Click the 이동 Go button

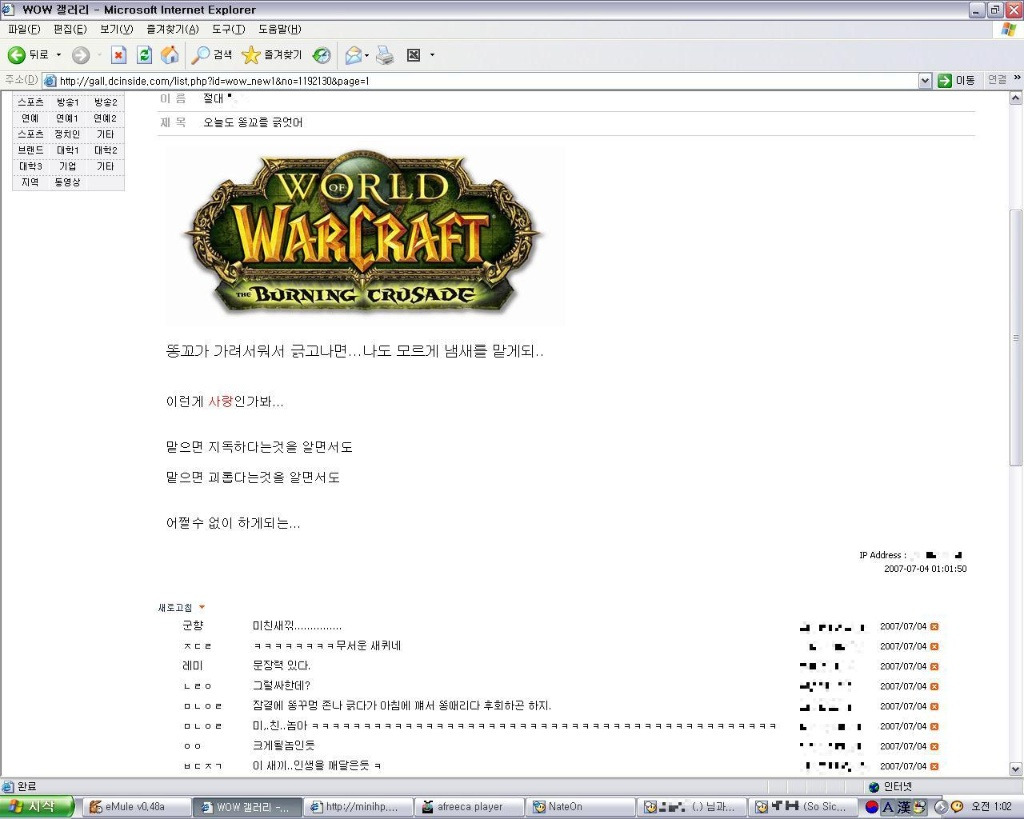click(x=956, y=80)
